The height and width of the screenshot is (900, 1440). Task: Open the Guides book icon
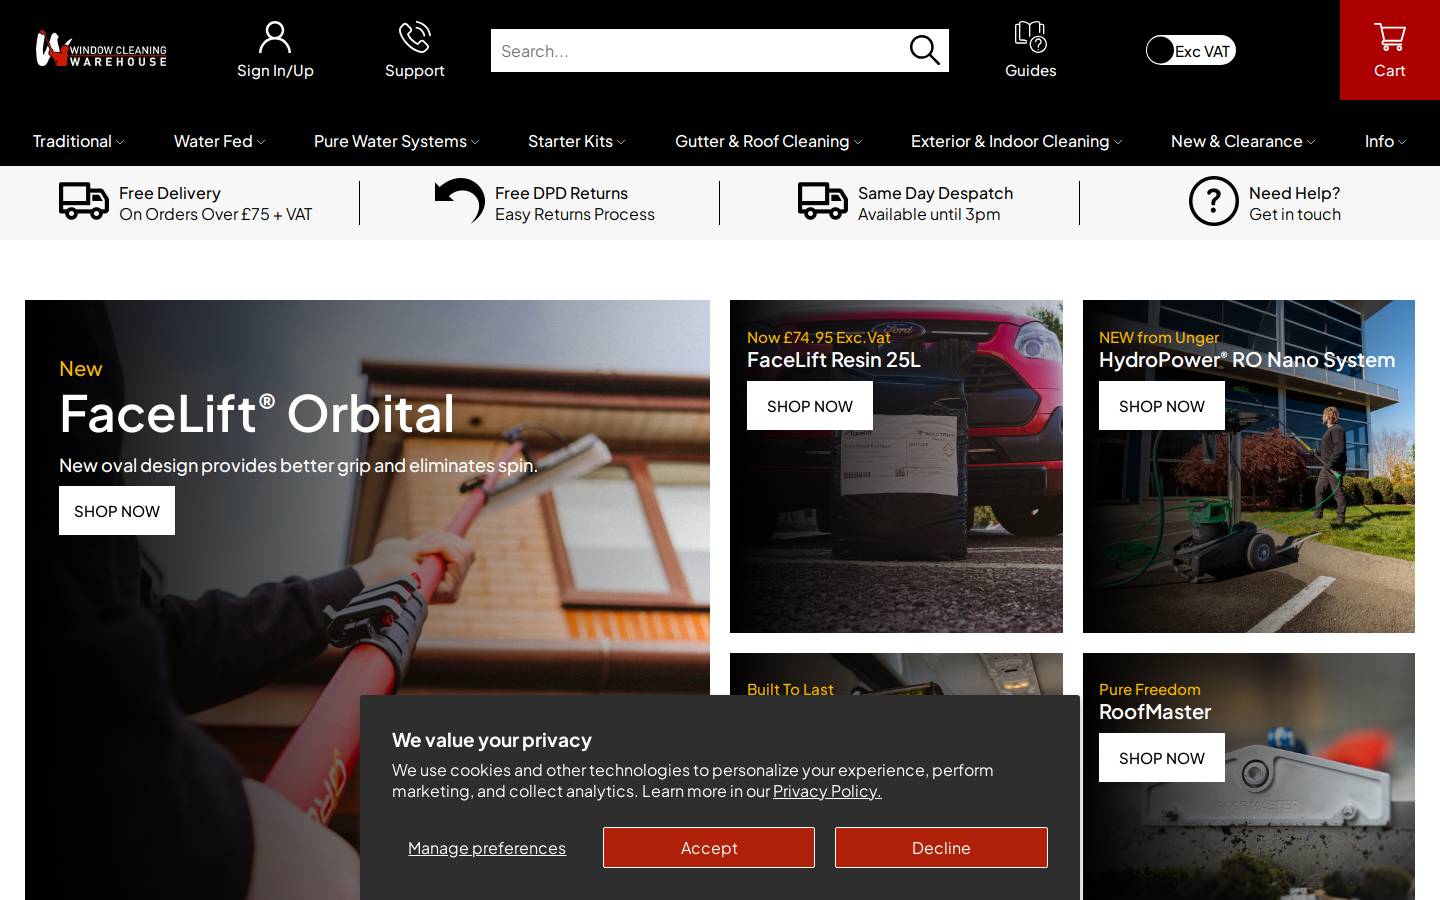pyautogui.click(x=1030, y=37)
